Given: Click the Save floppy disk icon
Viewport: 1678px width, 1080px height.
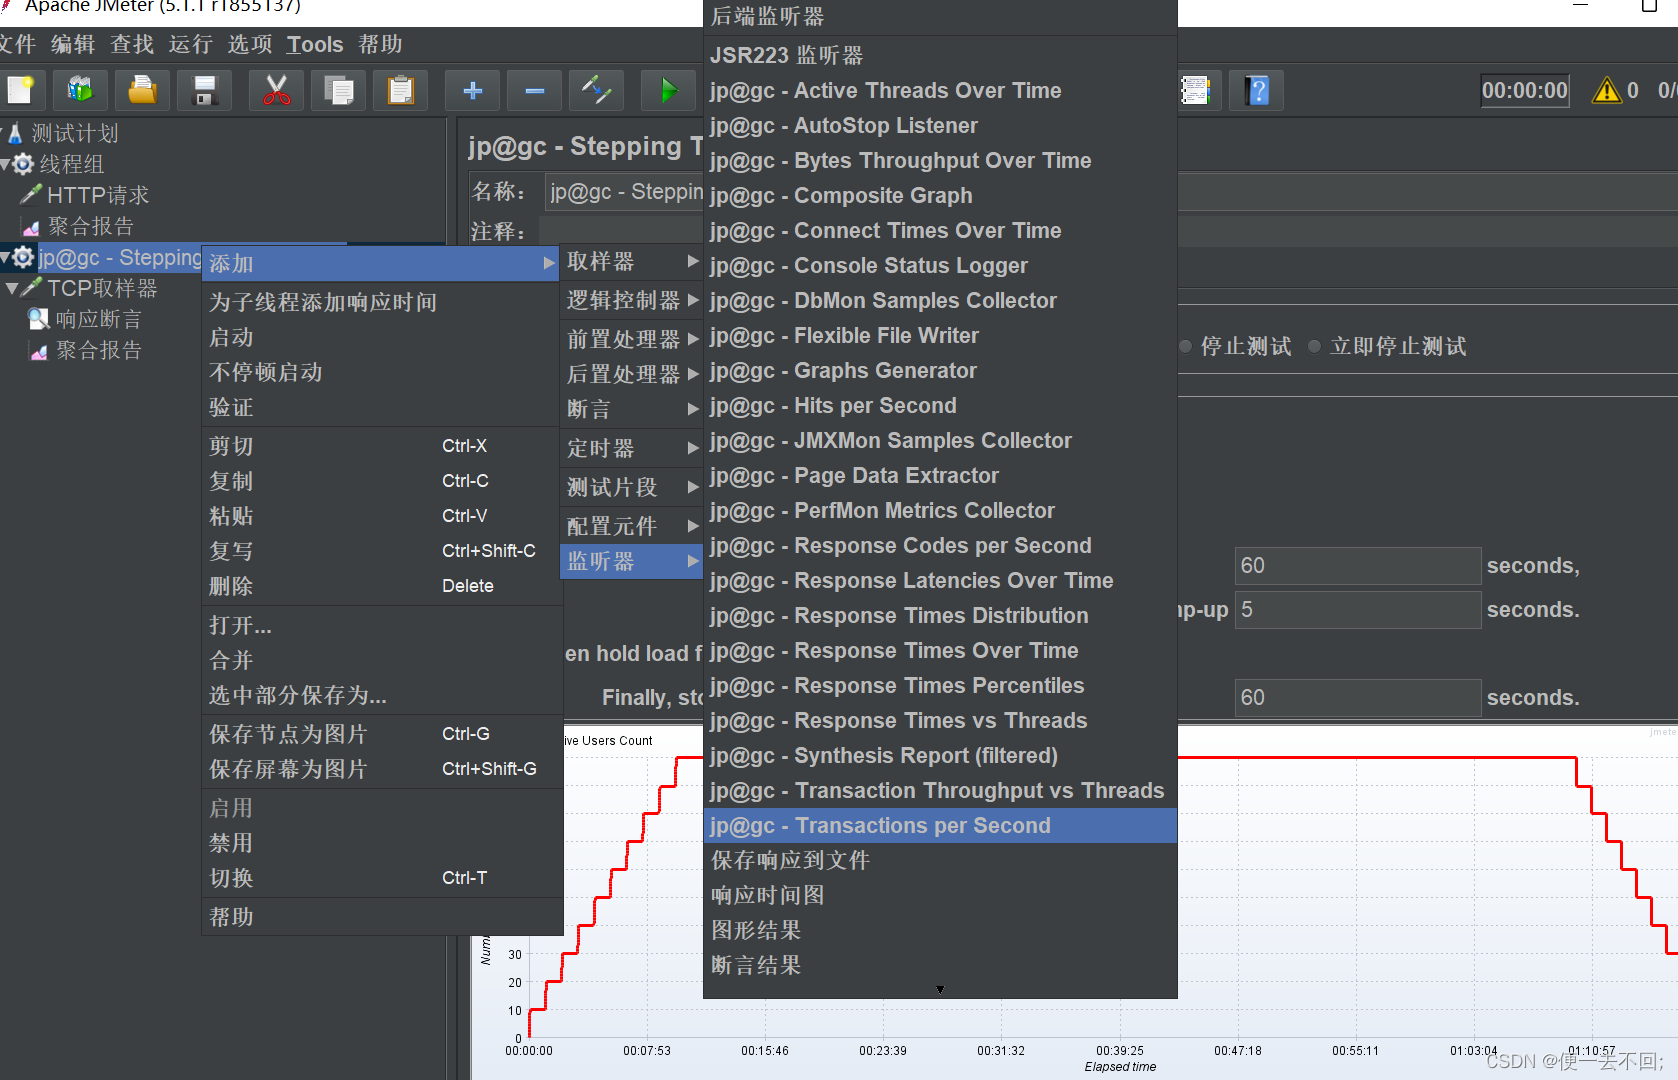Looking at the screenshot, I should pos(204,90).
